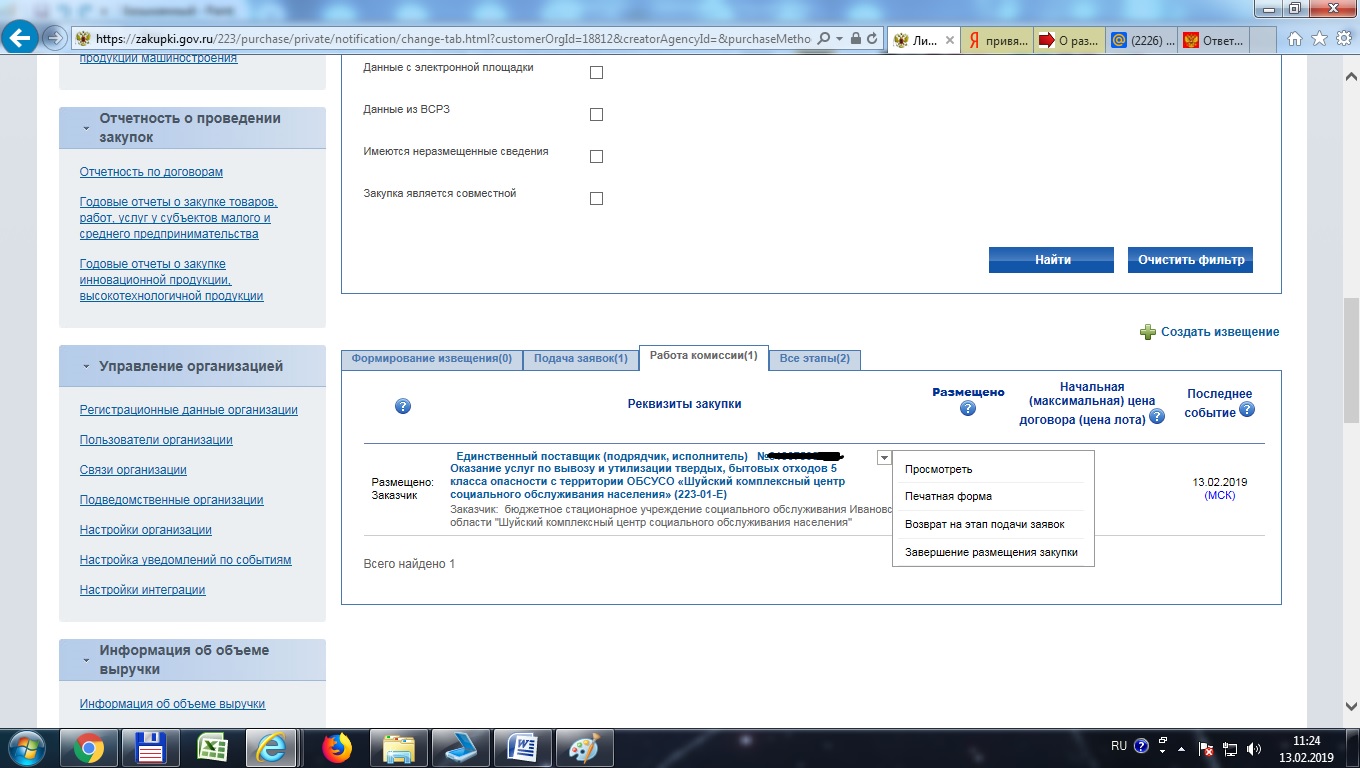Click the help icon beside Размещено header
This screenshot has height=768, width=1360.
point(967,409)
